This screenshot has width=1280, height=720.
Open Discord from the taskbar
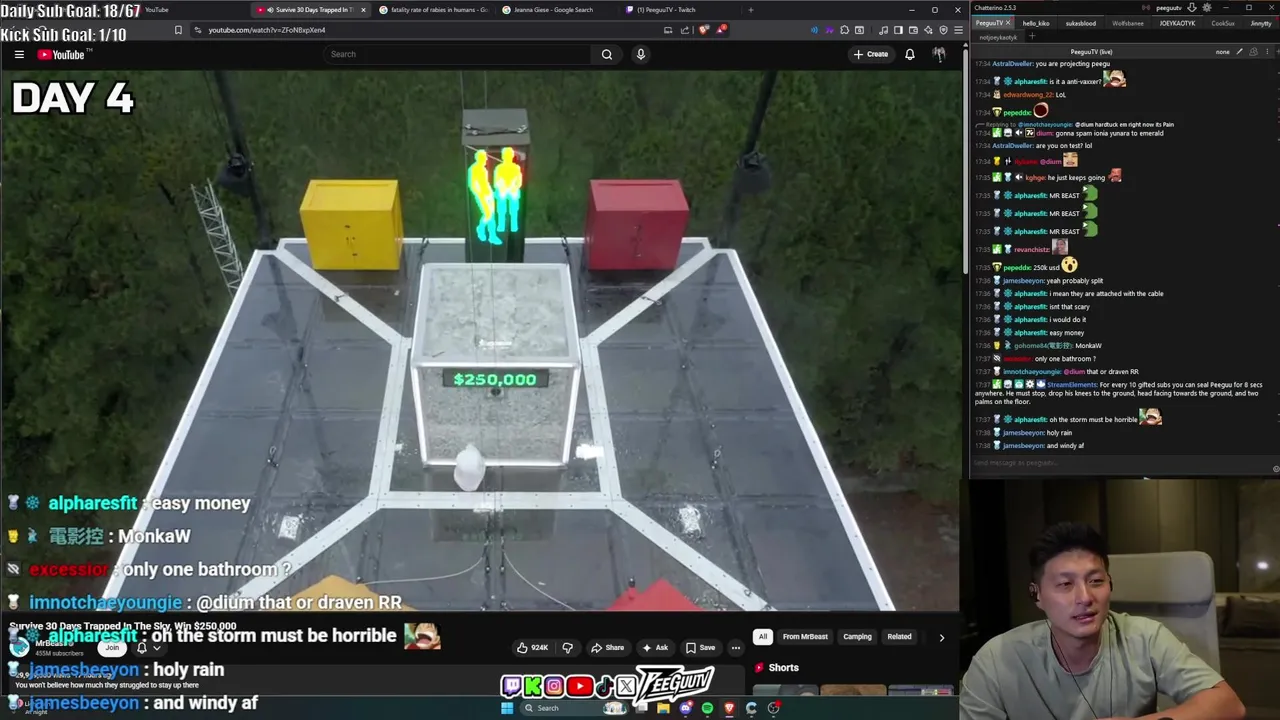pyautogui.click(x=685, y=708)
